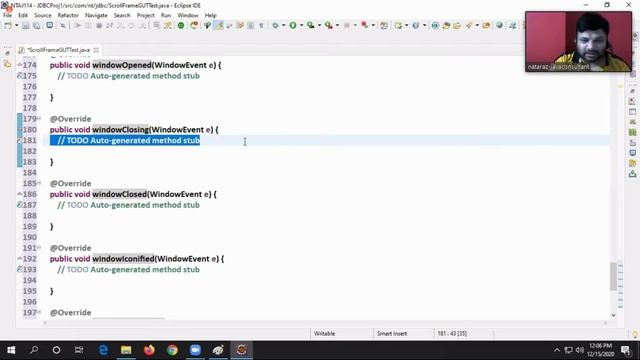Click the green Run button icon
The height and width of the screenshot is (360, 640).
tap(293, 26)
